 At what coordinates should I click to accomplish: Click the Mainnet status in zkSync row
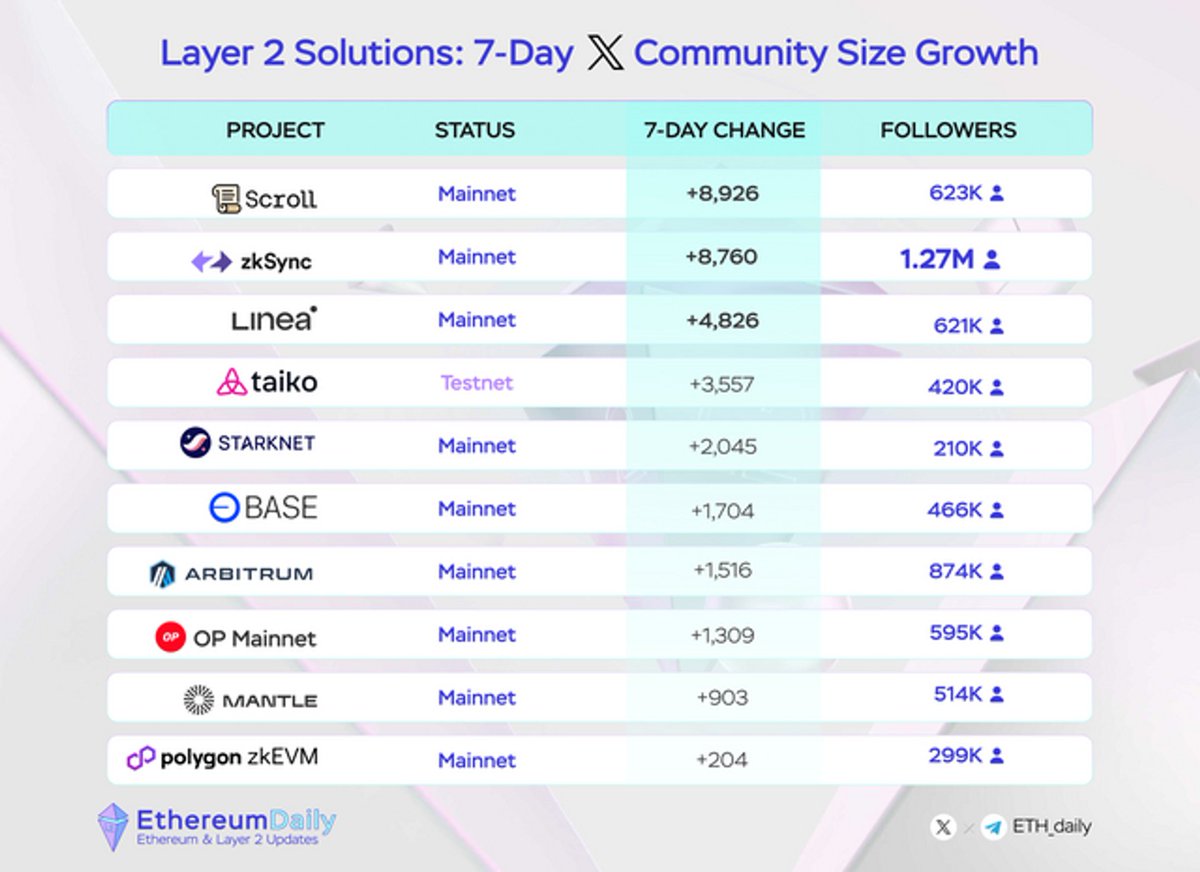coord(477,257)
